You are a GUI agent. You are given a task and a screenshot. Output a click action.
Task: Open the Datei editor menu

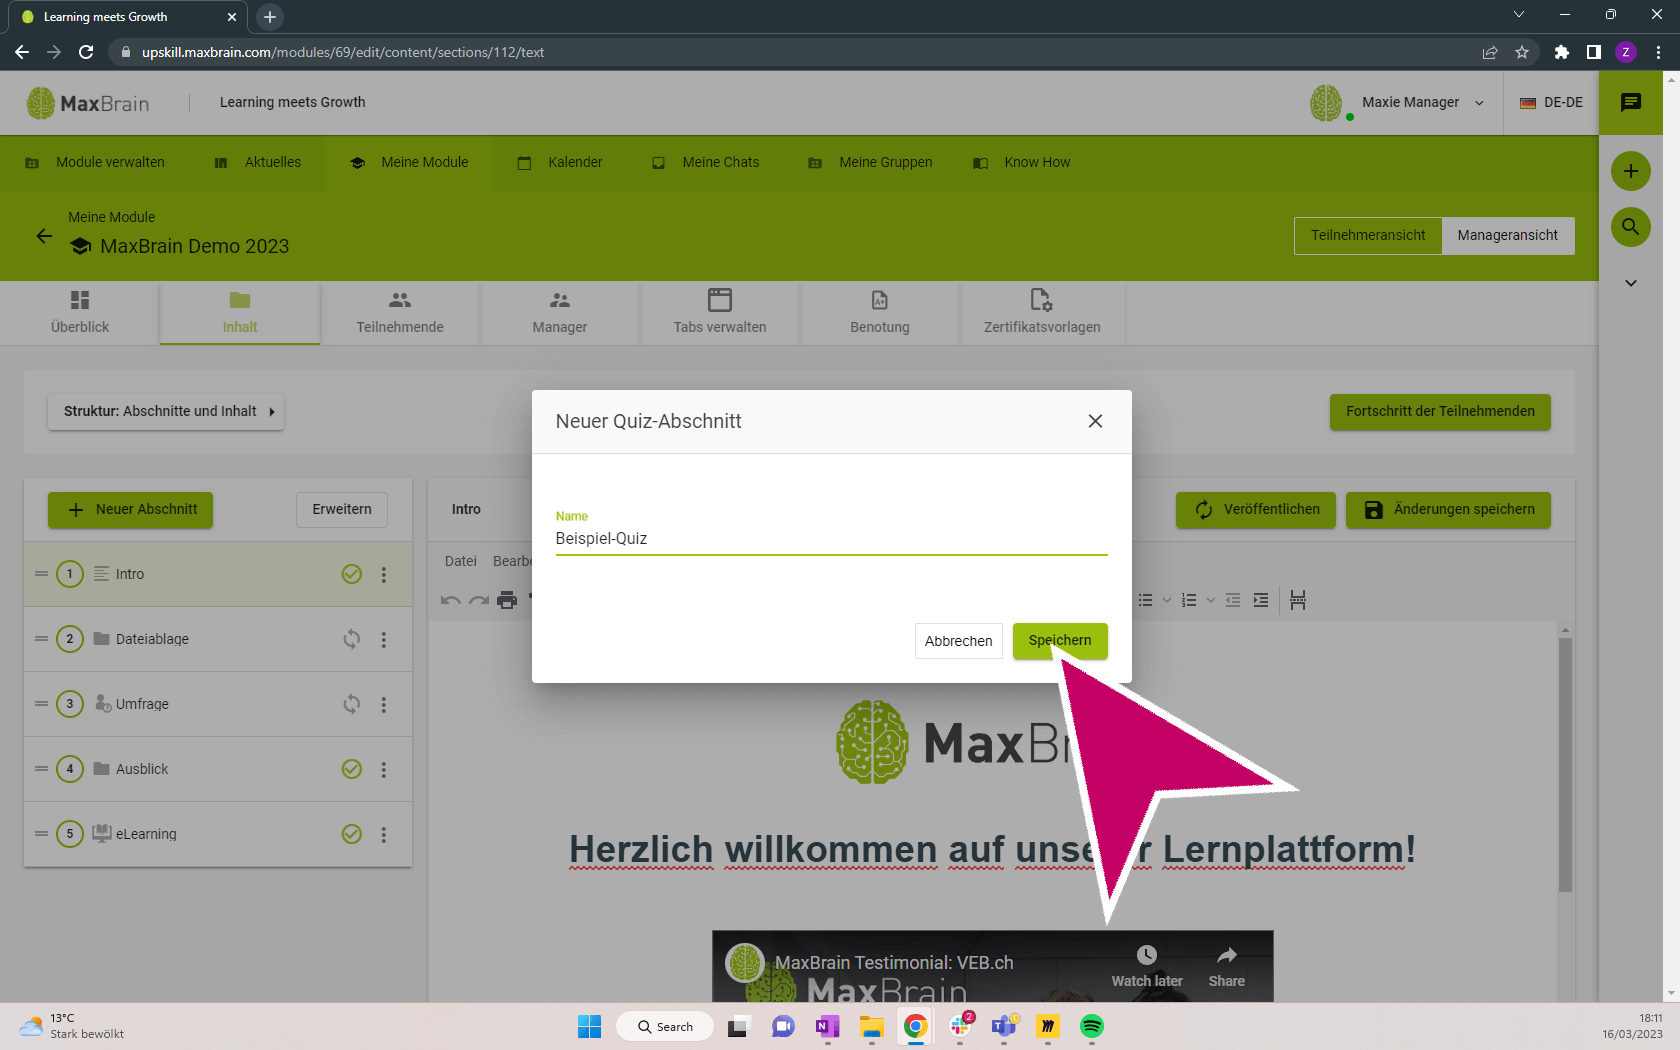tap(460, 561)
